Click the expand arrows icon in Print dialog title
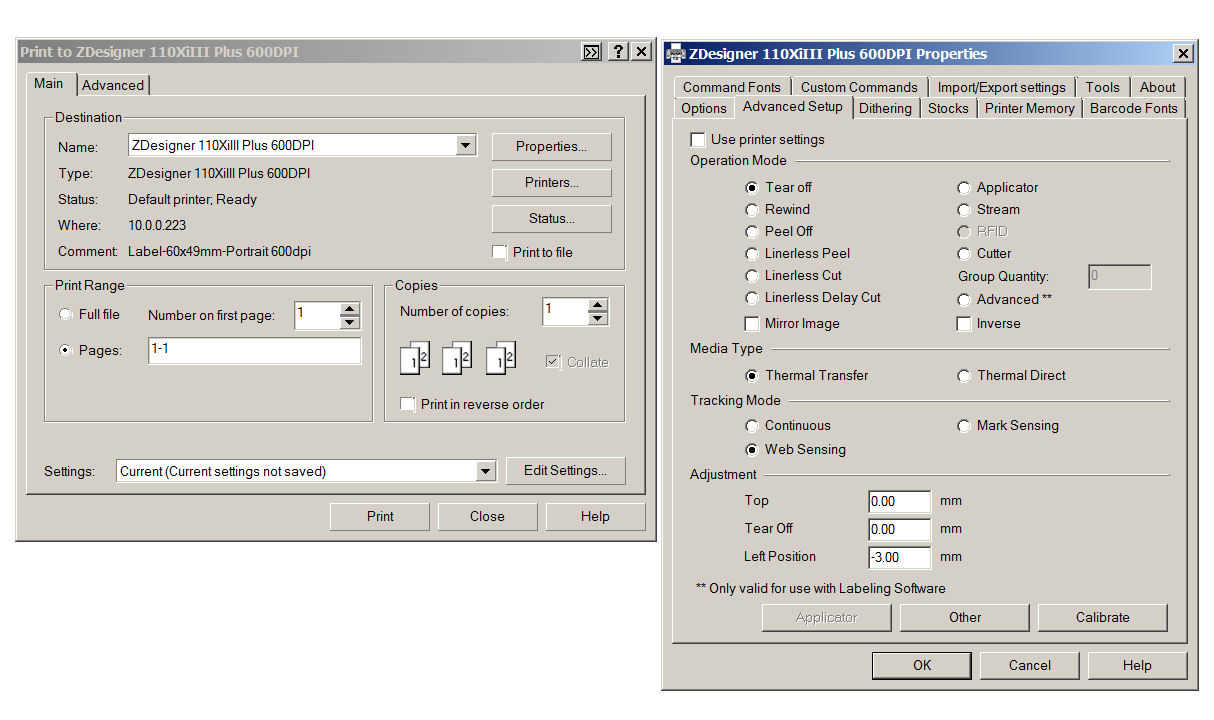This screenshot has width=1214, height=720. point(592,52)
